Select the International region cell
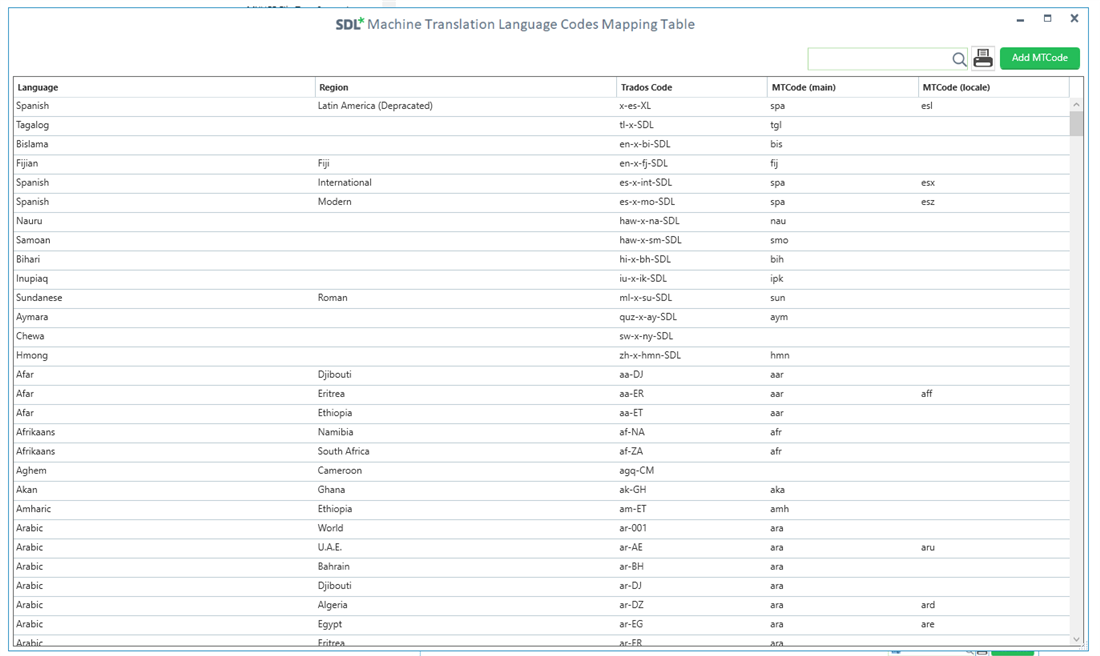The width and height of the screenshot is (1100, 656). [344, 182]
